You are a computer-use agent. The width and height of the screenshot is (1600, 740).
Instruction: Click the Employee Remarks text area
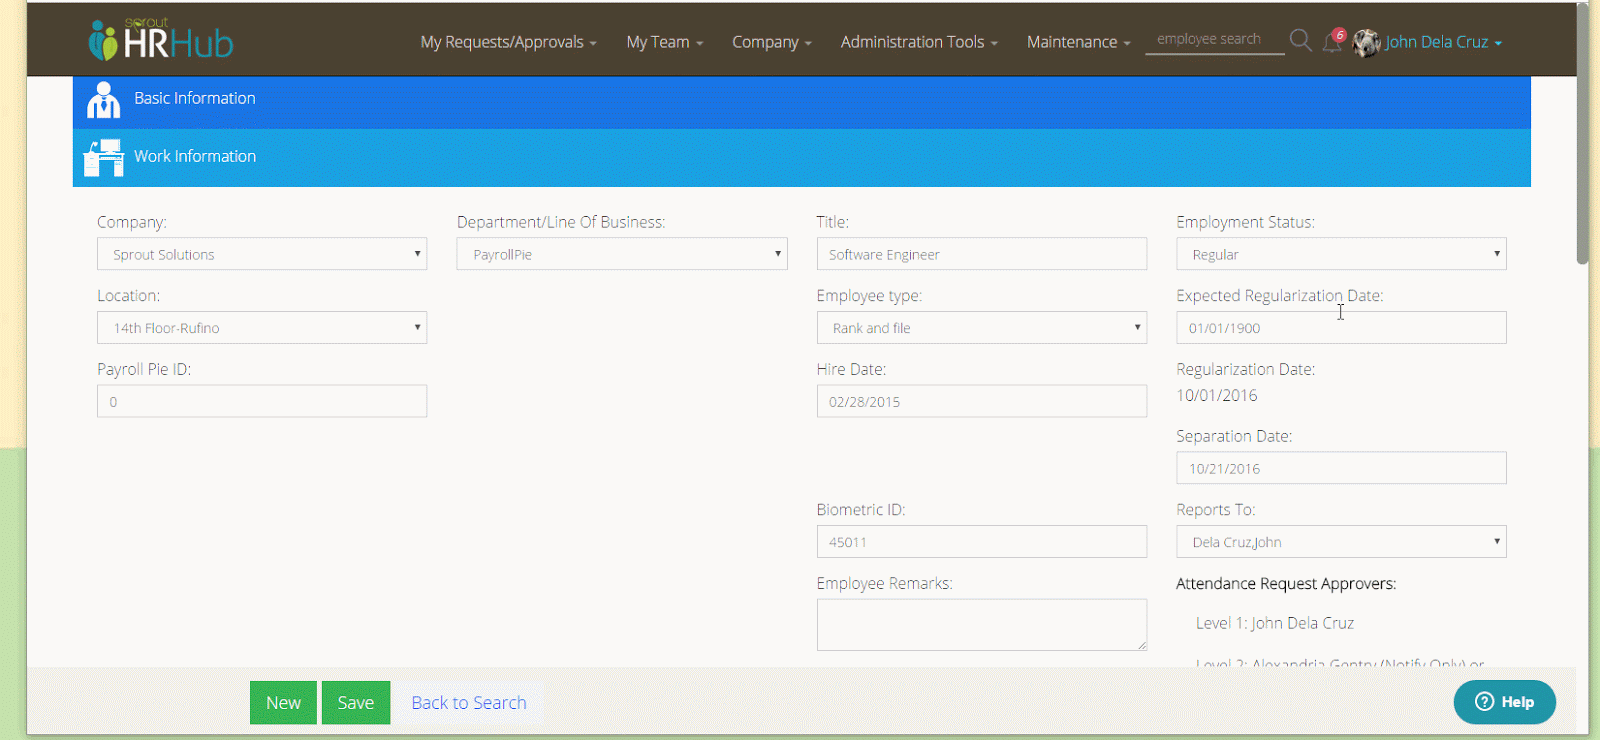coord(982,625)
